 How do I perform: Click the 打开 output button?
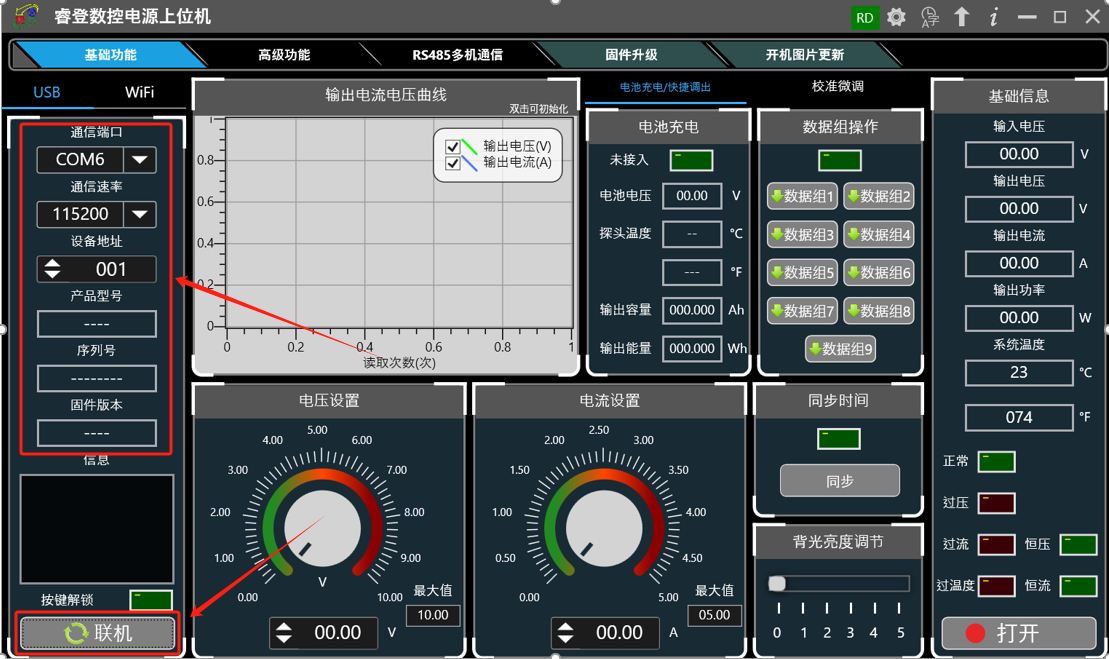(x=1018, y=633)
